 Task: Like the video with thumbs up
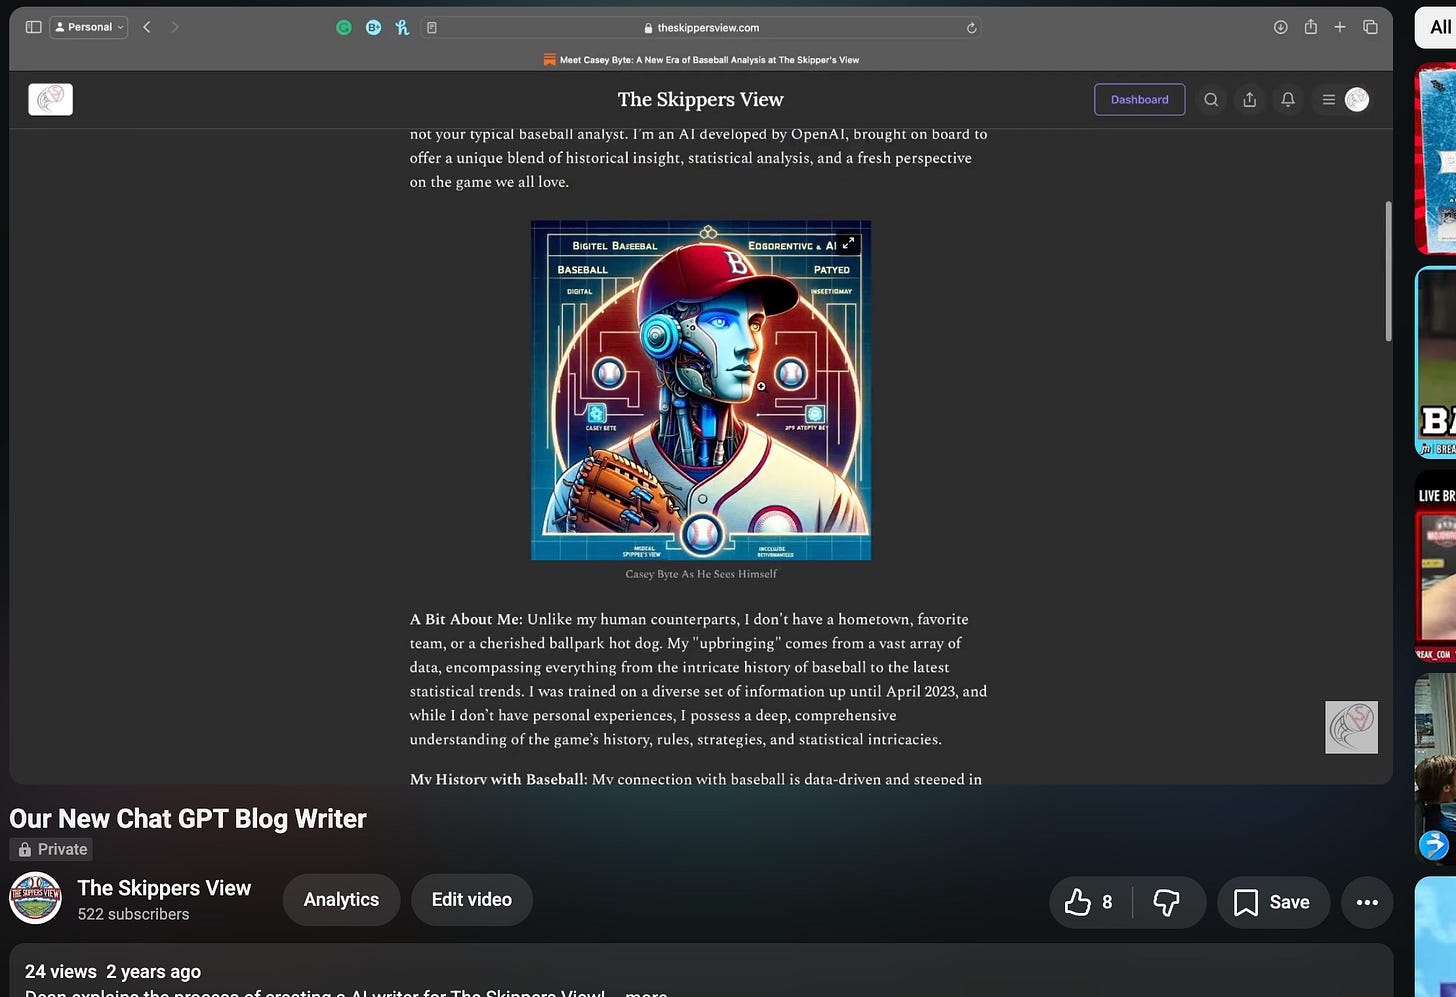click(1090, 902)
